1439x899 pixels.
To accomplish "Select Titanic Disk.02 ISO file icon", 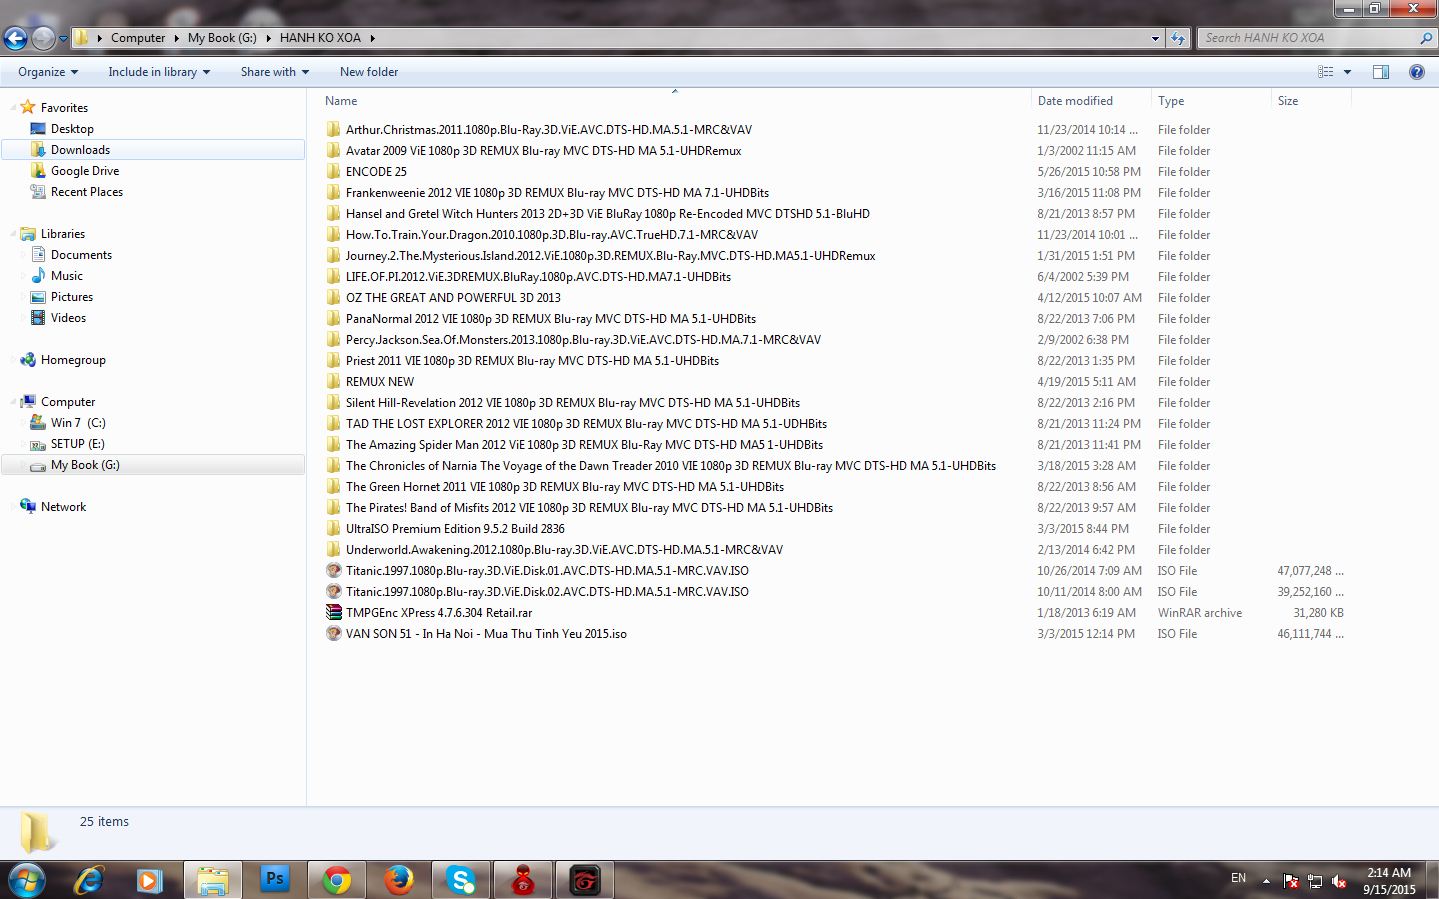I will [333, 592].
